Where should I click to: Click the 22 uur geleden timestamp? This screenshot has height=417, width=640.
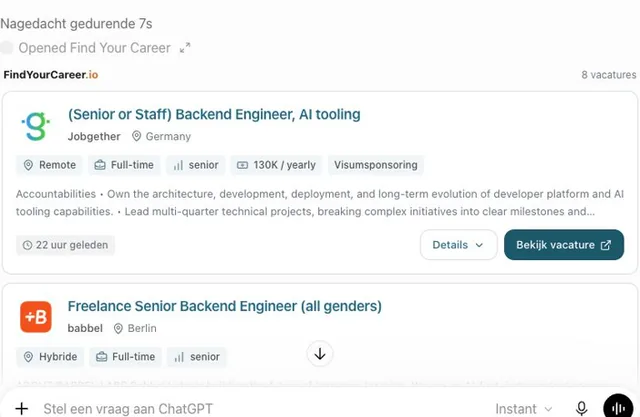point(65,245)
